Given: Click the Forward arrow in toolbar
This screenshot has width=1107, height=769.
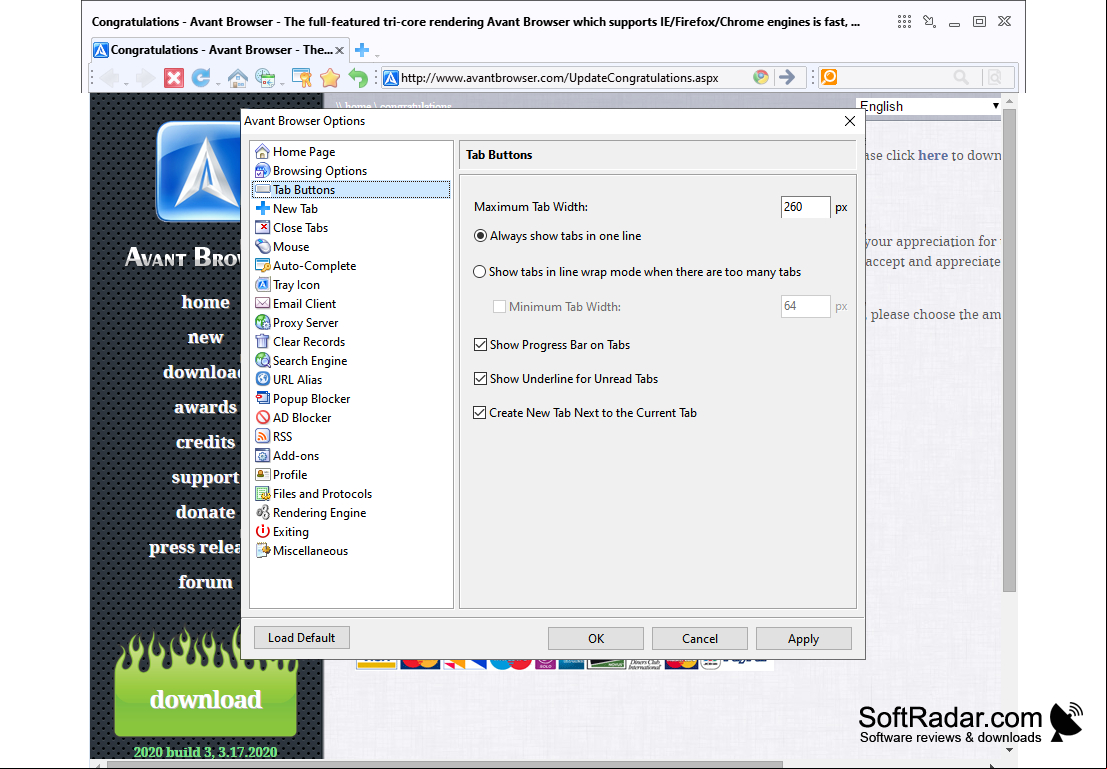Looking at the screenshot, I should pos(145,78).
